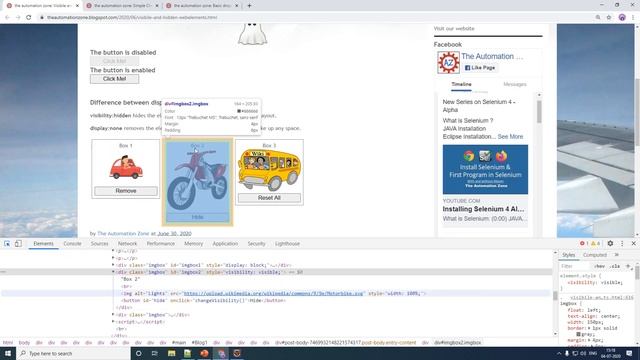
Task: Toggle the :hov element state button
Action: click(599, 266)
